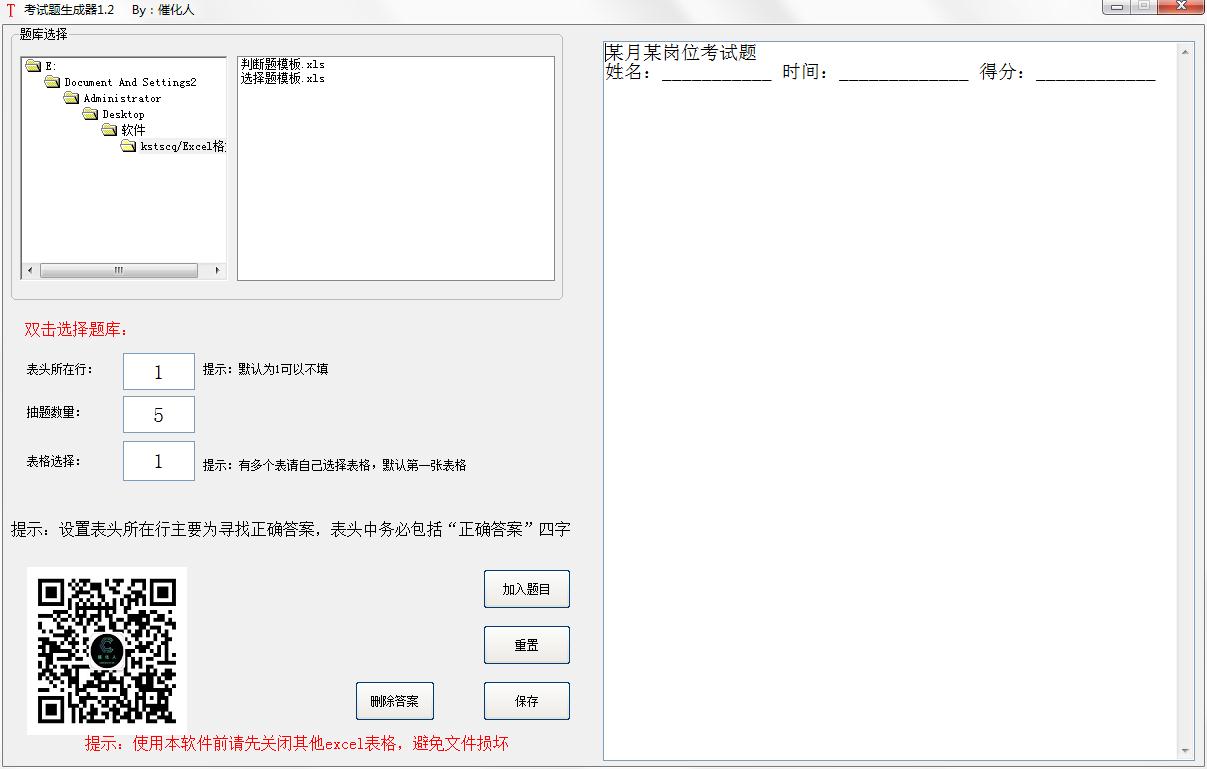Screen dimensions: 1207x769
Task: Click the E: drive folder icon
Action: [x=33, y=66]
